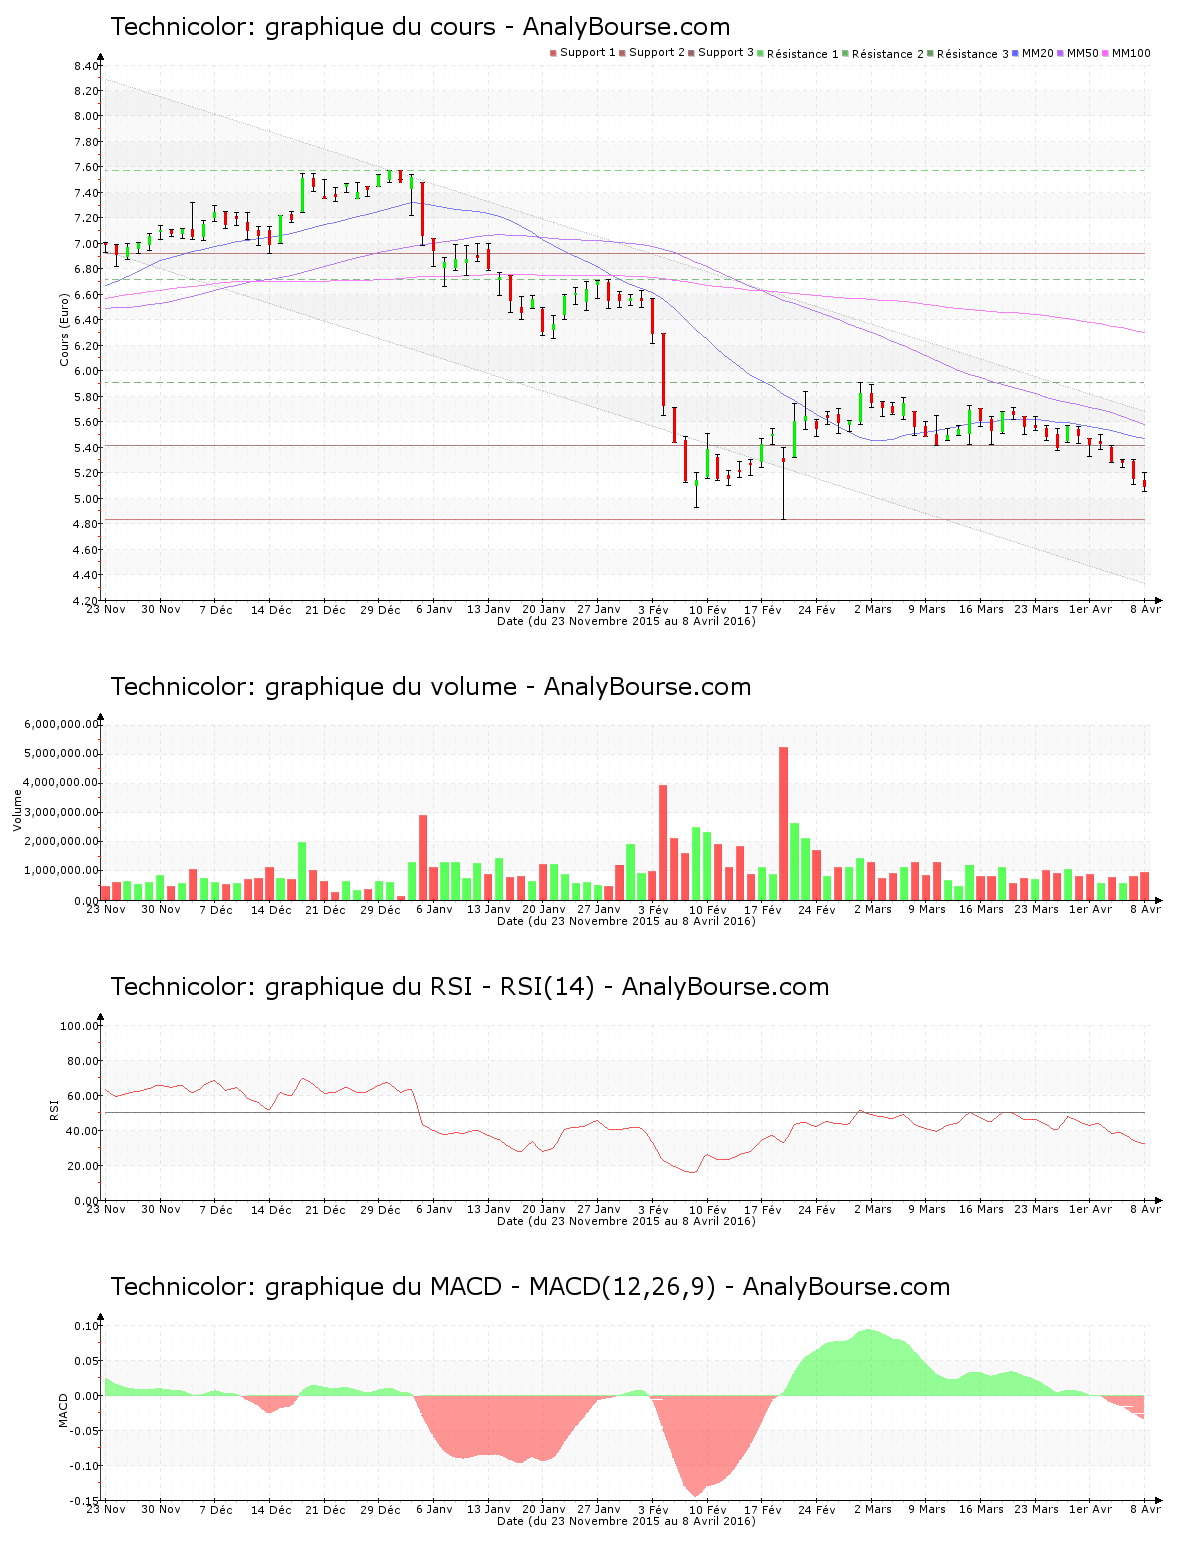
Task: Click '2 Mars' date on RSI chart axis
Action: pos(872,1209)
